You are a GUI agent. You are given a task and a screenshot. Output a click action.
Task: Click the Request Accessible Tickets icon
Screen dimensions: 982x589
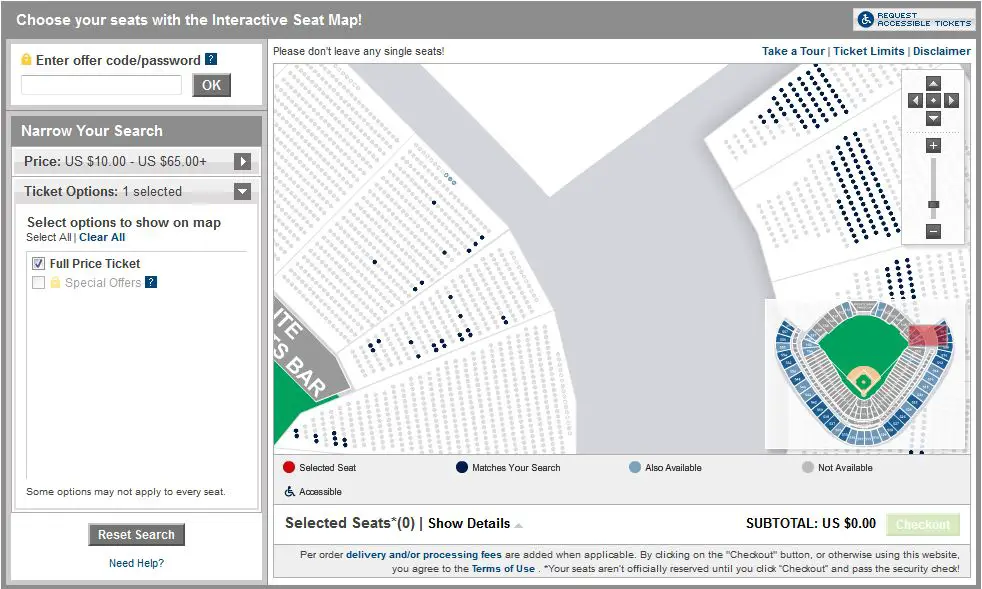[x=914, y=19]
